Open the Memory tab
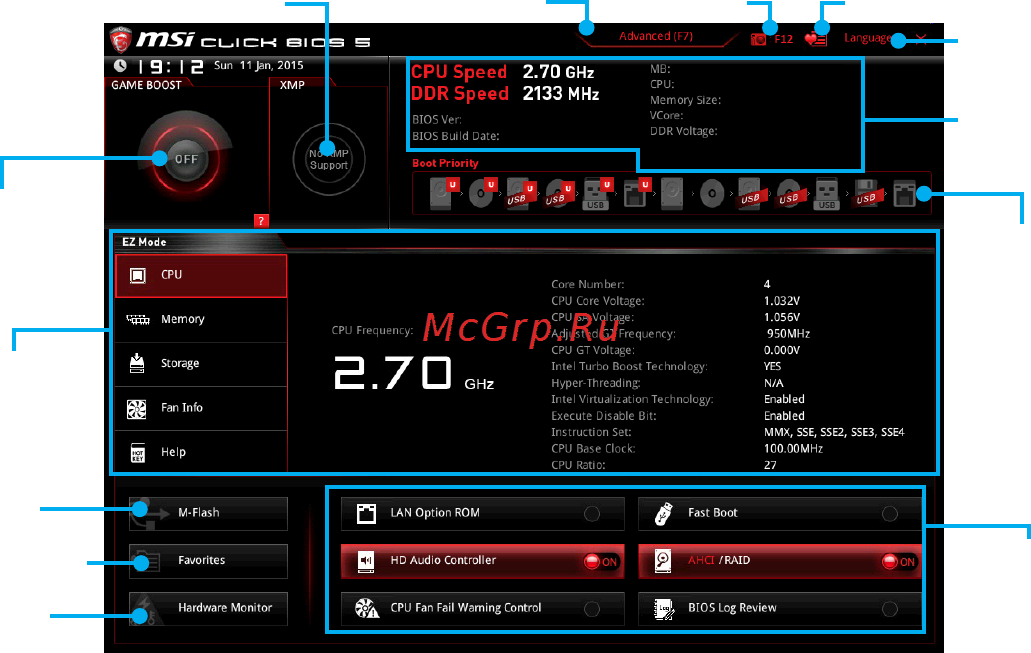 (x=201, y=320)
